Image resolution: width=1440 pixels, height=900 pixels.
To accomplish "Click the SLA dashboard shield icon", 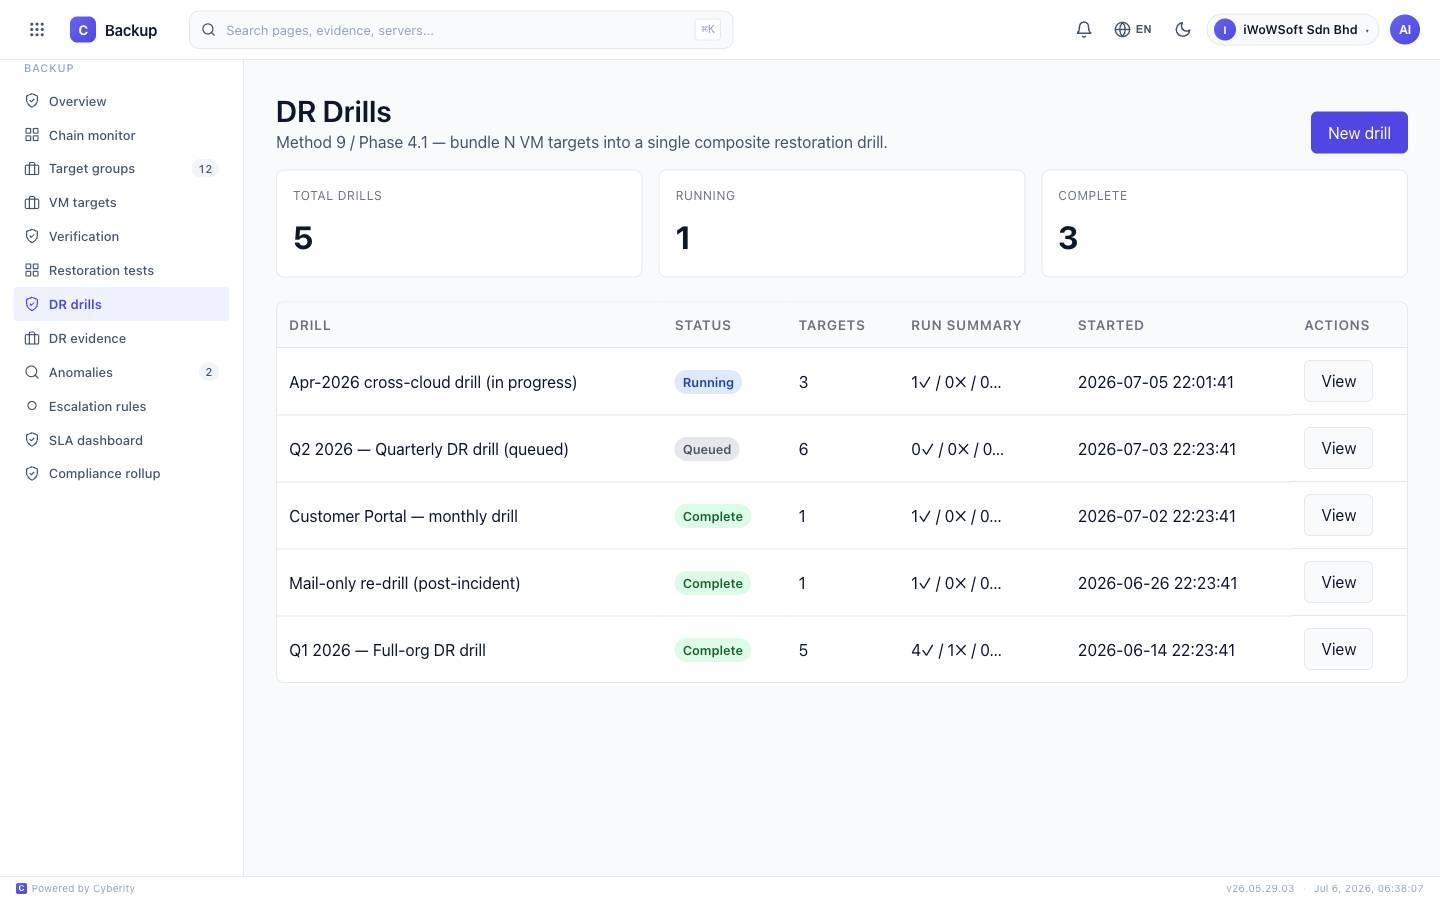I will [32, 440].
